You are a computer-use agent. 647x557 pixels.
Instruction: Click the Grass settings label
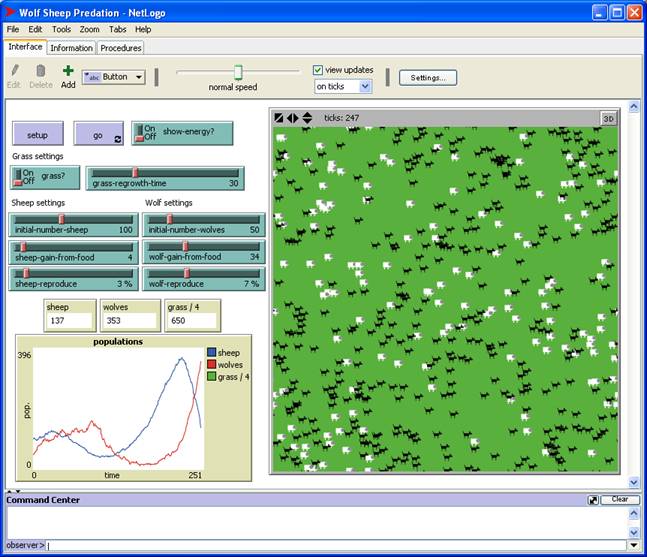point(38,156)
